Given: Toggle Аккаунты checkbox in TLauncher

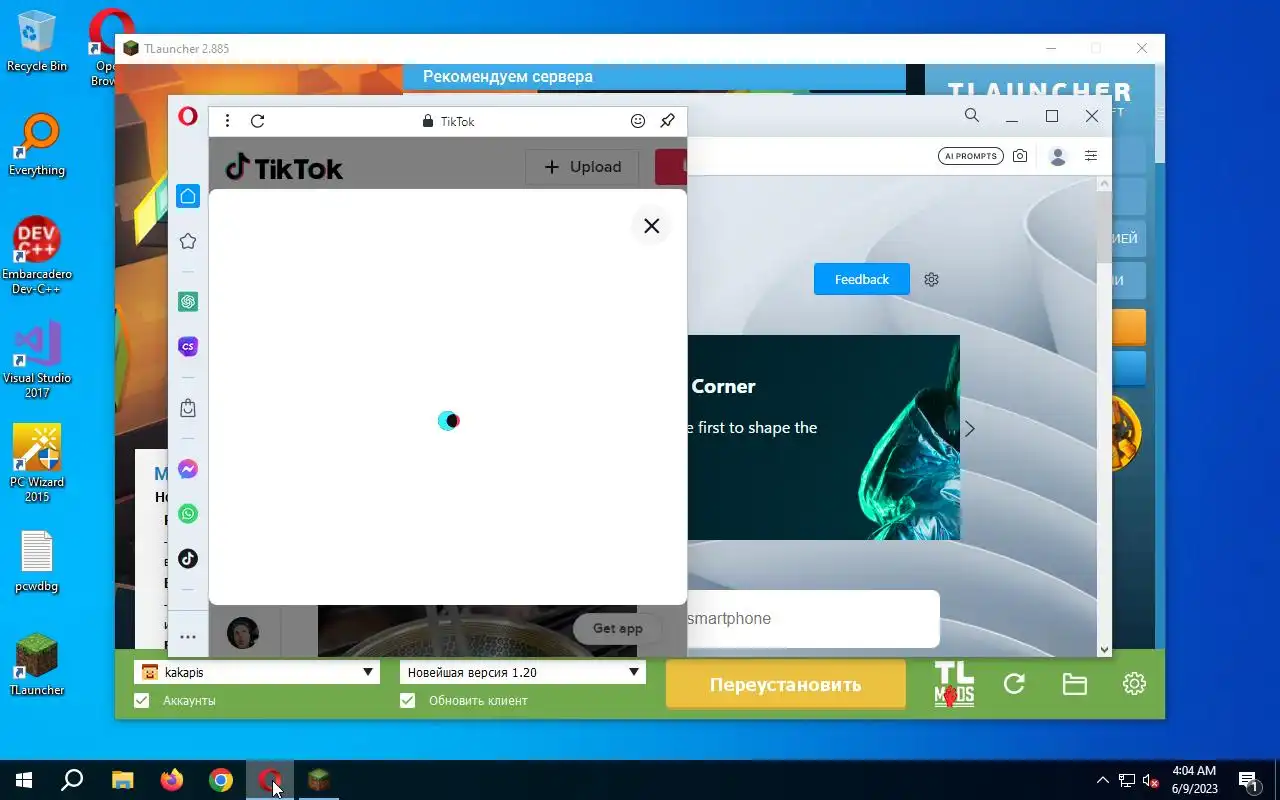Looking at the screenshot, I should tap(142, 701).
